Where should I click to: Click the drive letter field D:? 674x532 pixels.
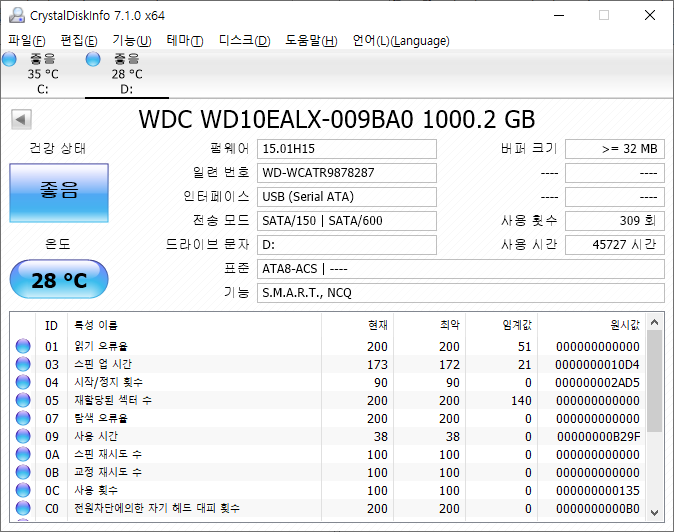point(347,245)
